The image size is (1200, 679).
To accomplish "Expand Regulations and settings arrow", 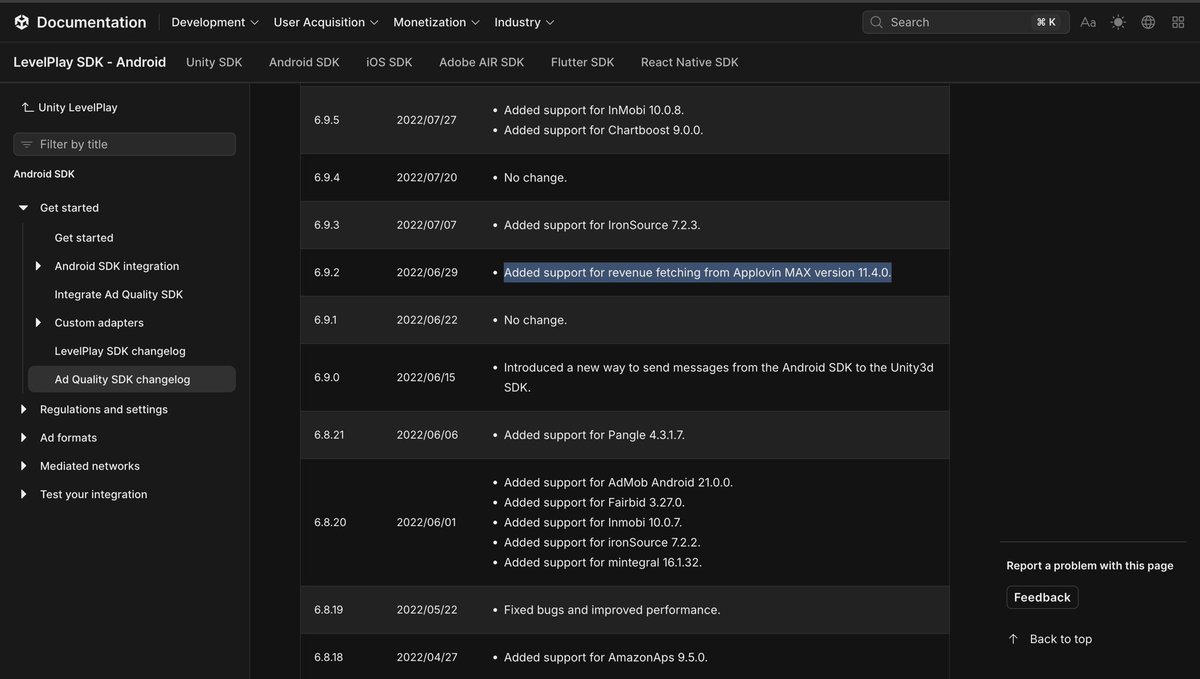I will coord(23,409).
